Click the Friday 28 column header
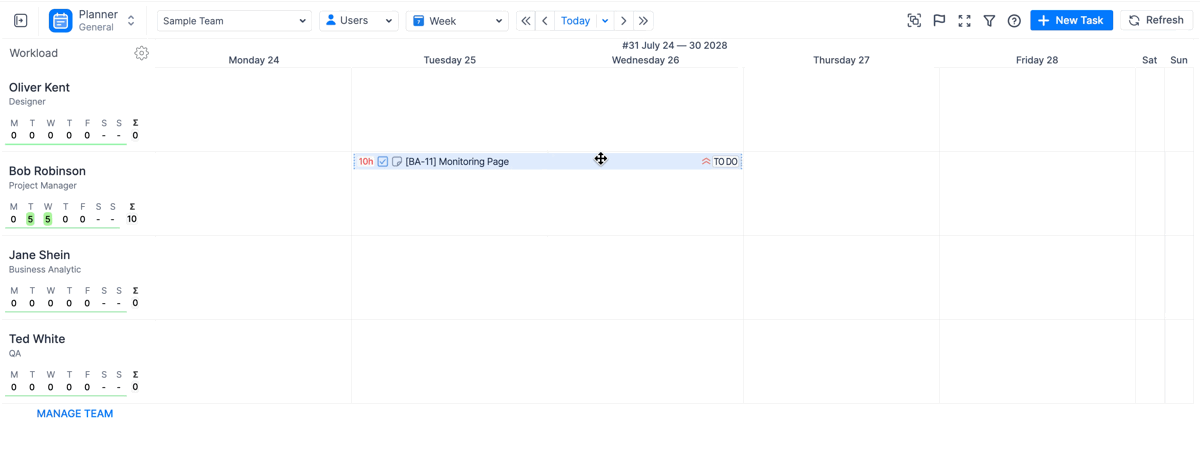Screen dimensions: 1200x466 tap(1037, 60)
